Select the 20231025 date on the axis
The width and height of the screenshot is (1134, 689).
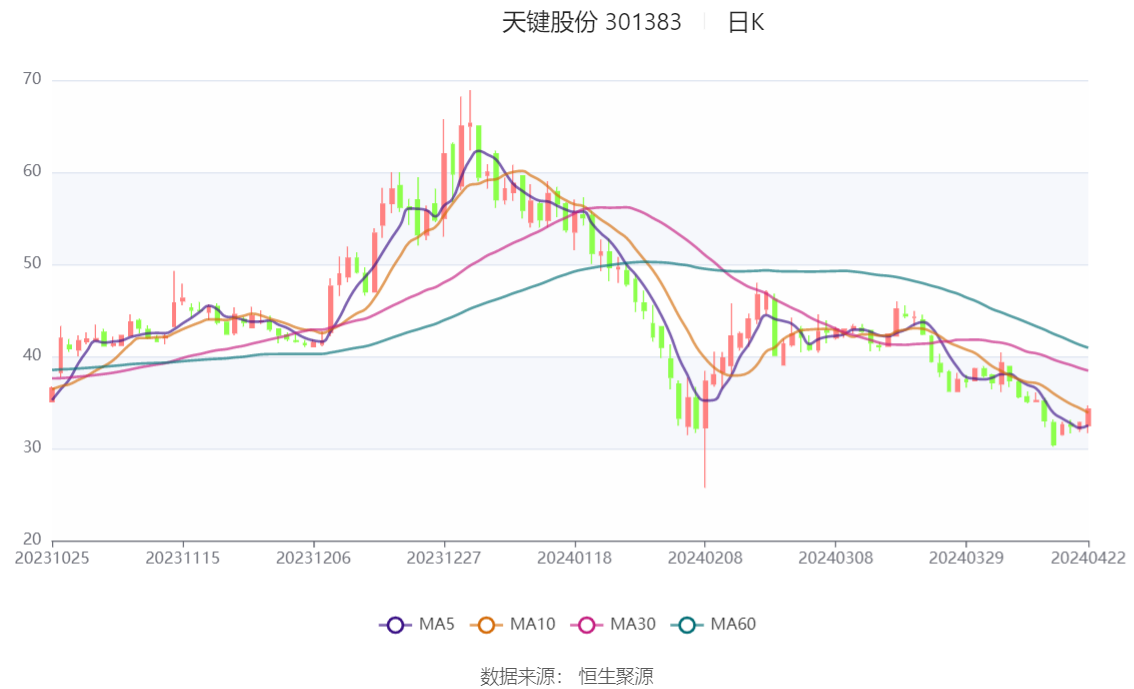tap(52, 558)
